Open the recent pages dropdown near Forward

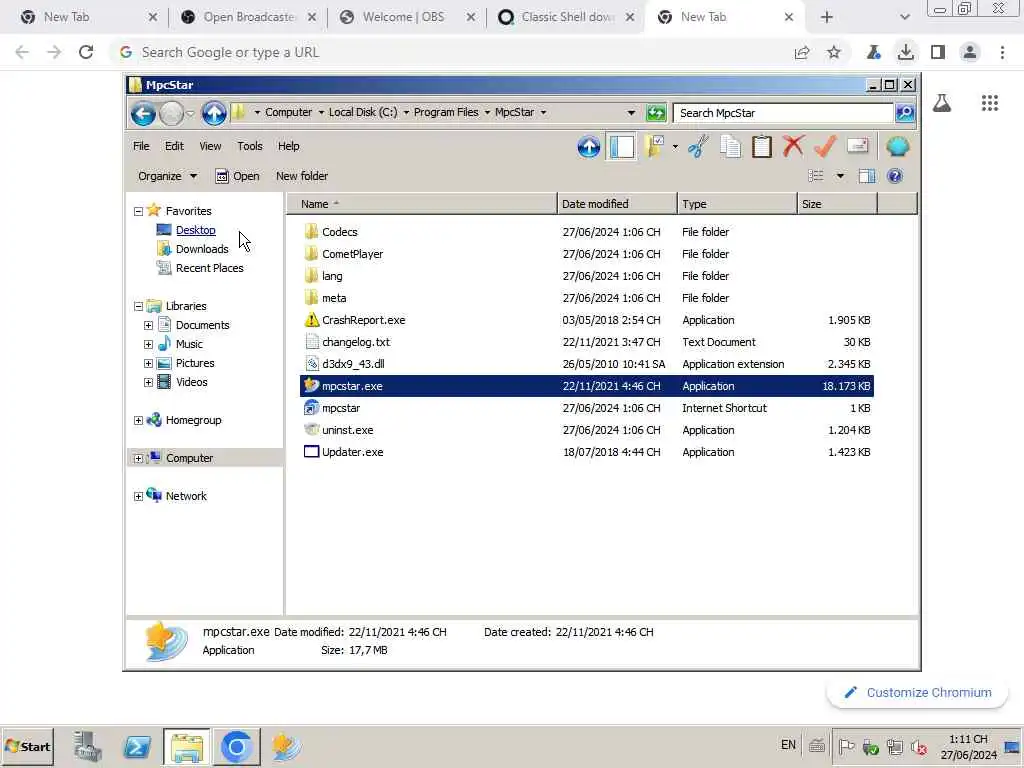[190, 114]
